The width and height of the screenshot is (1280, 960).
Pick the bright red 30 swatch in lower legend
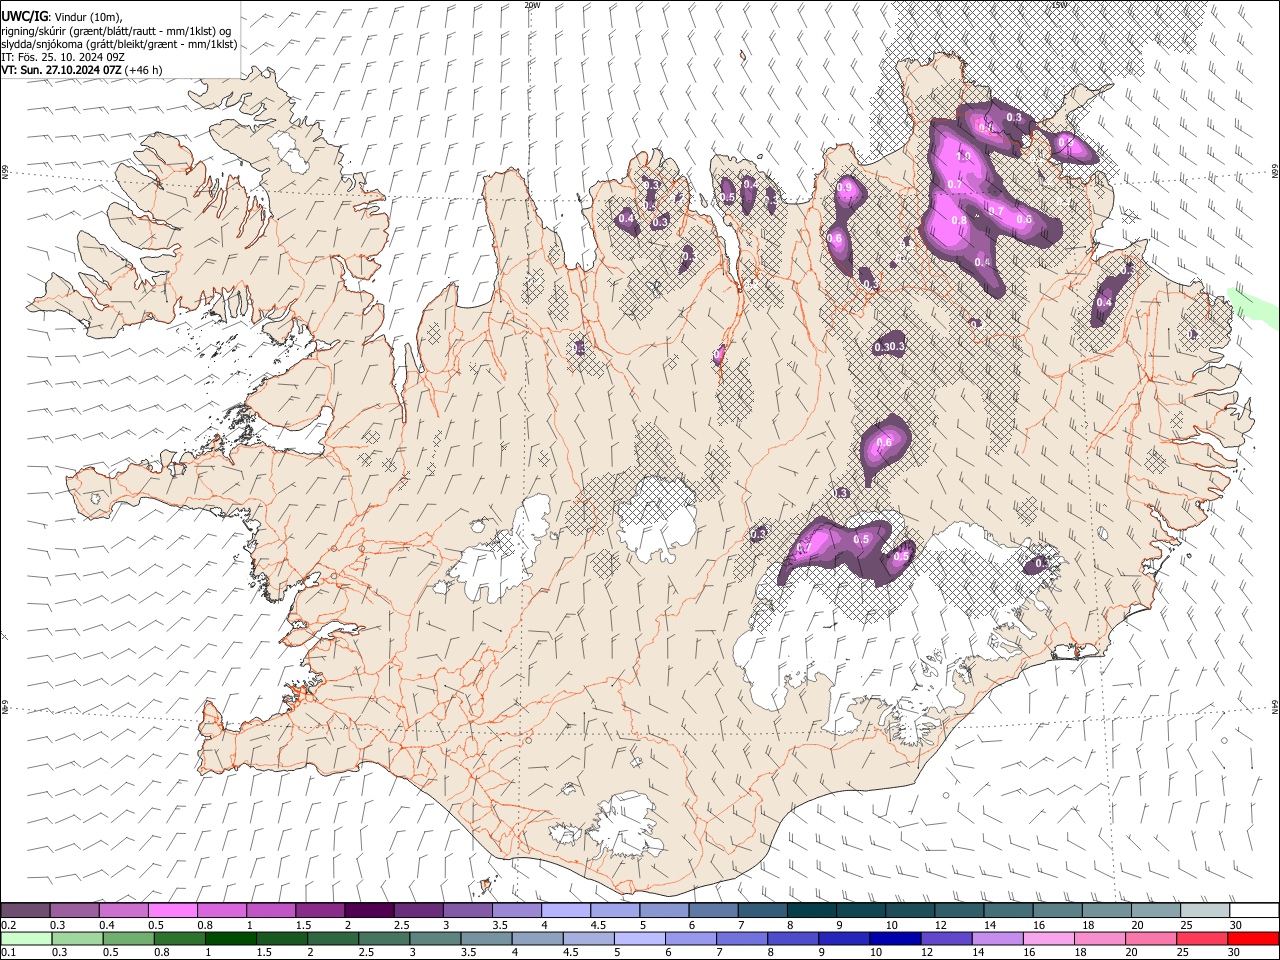coord(1253,938)
